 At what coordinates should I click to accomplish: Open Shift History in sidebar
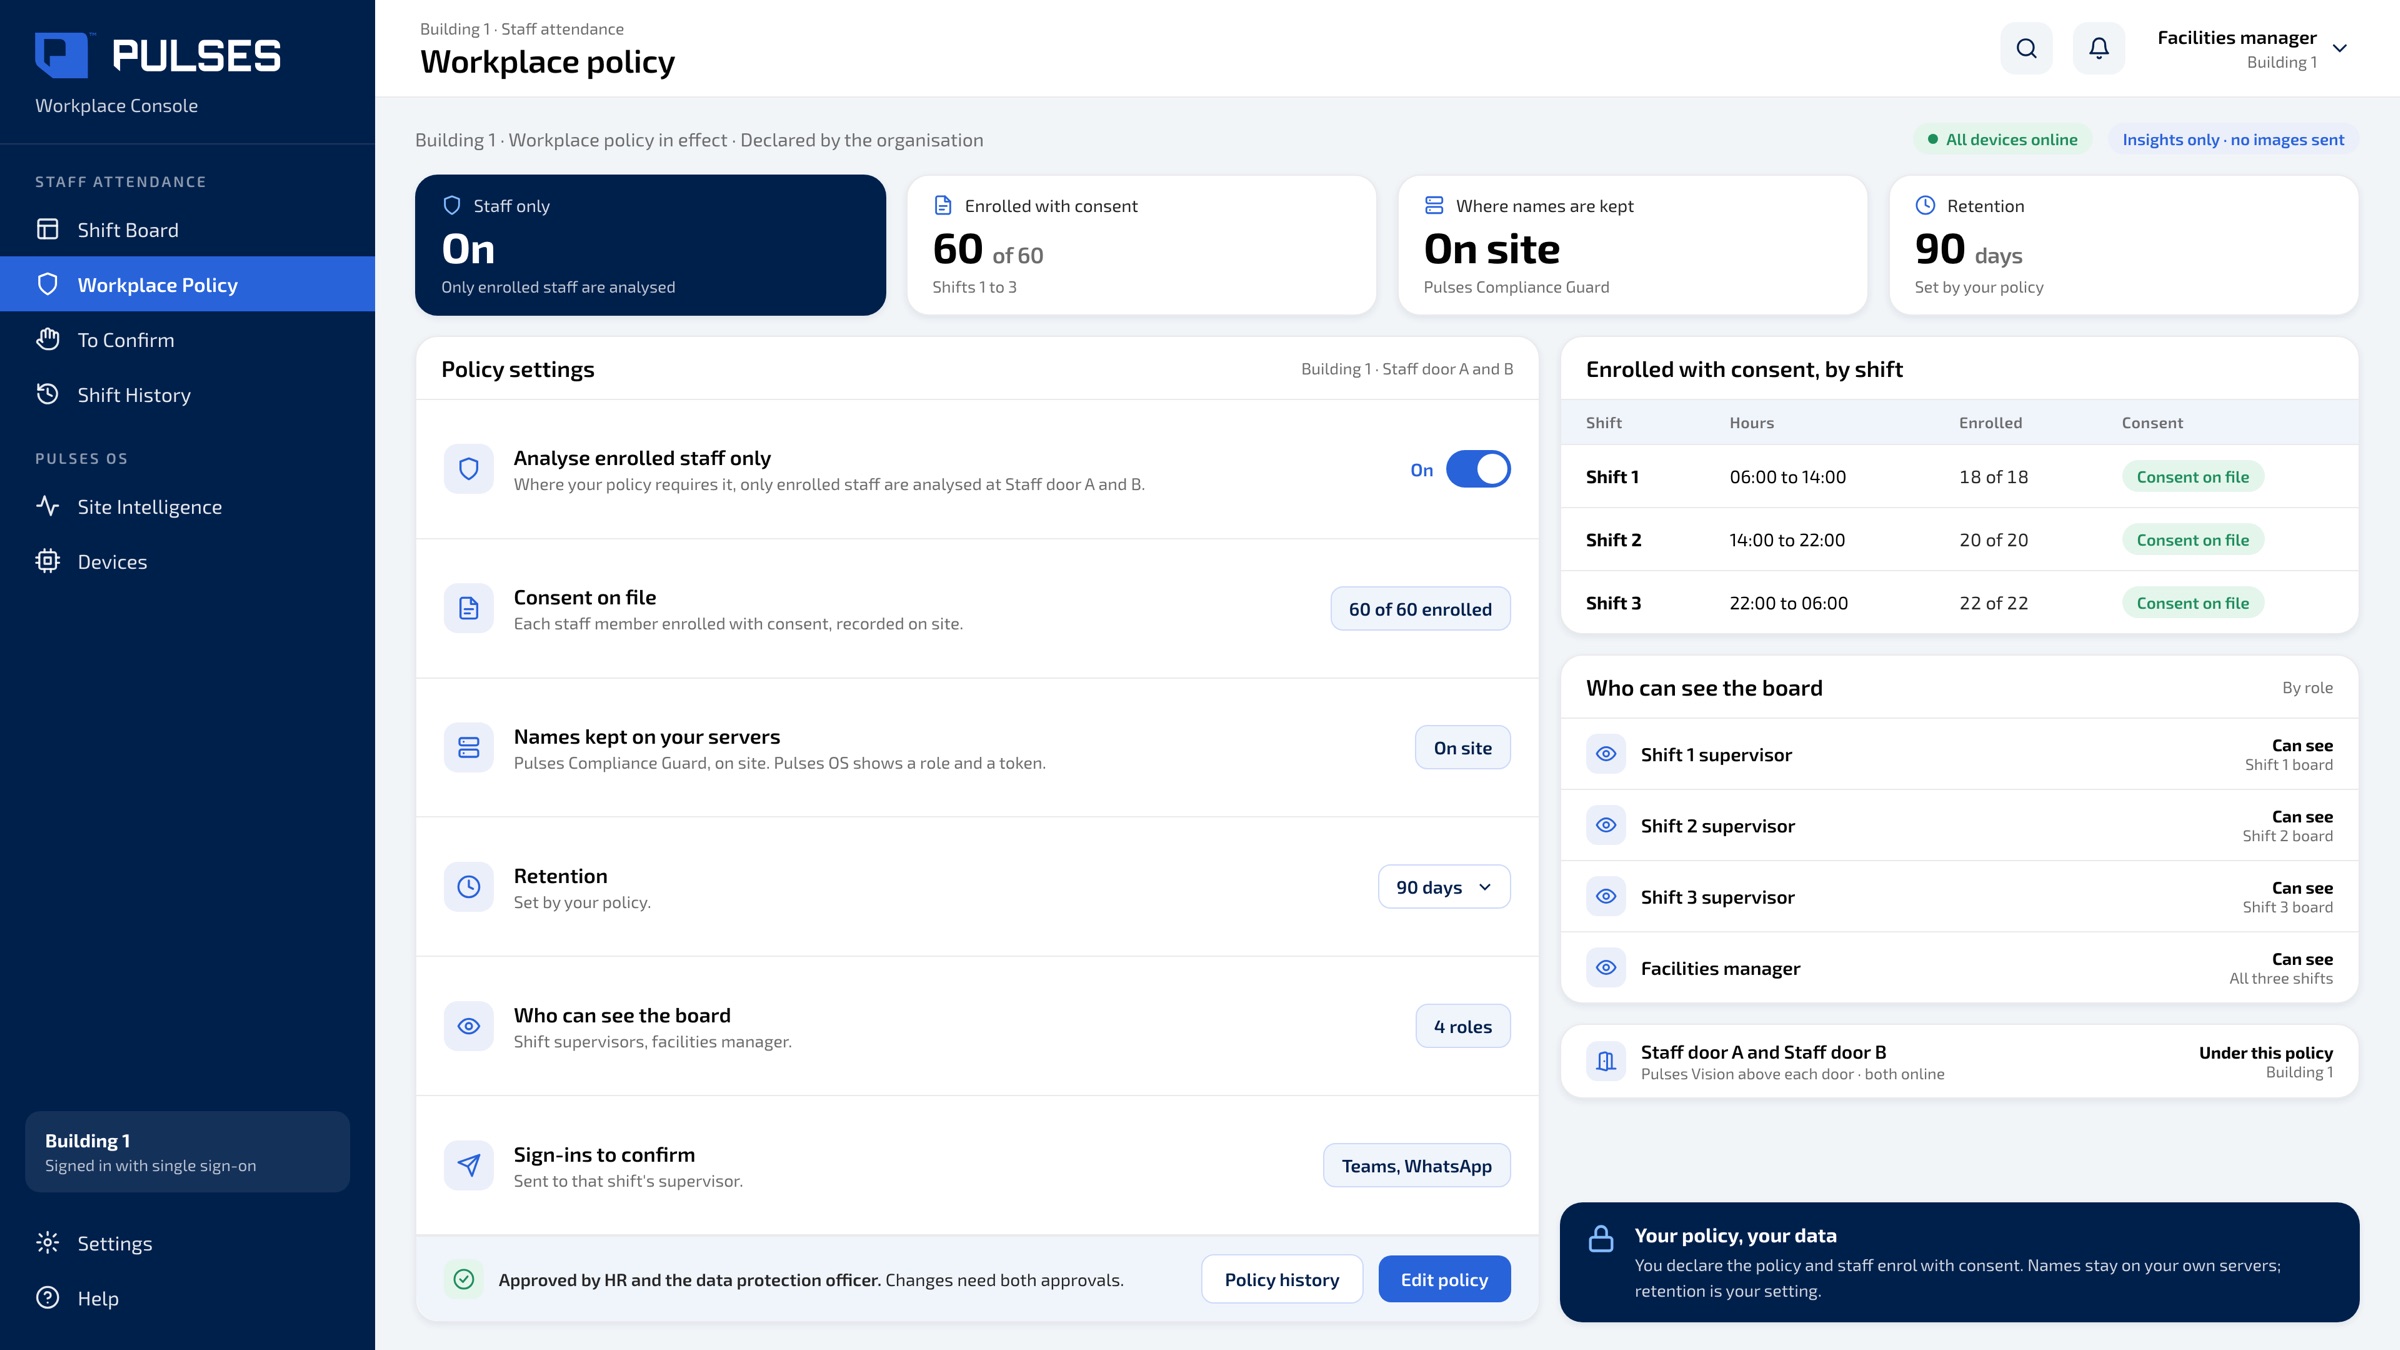point(187,394)
